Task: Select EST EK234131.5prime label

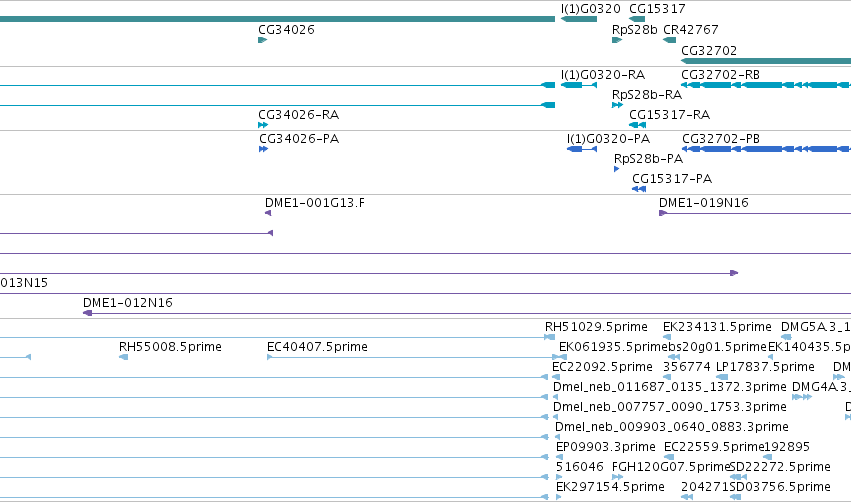Action: click(717, 327)
